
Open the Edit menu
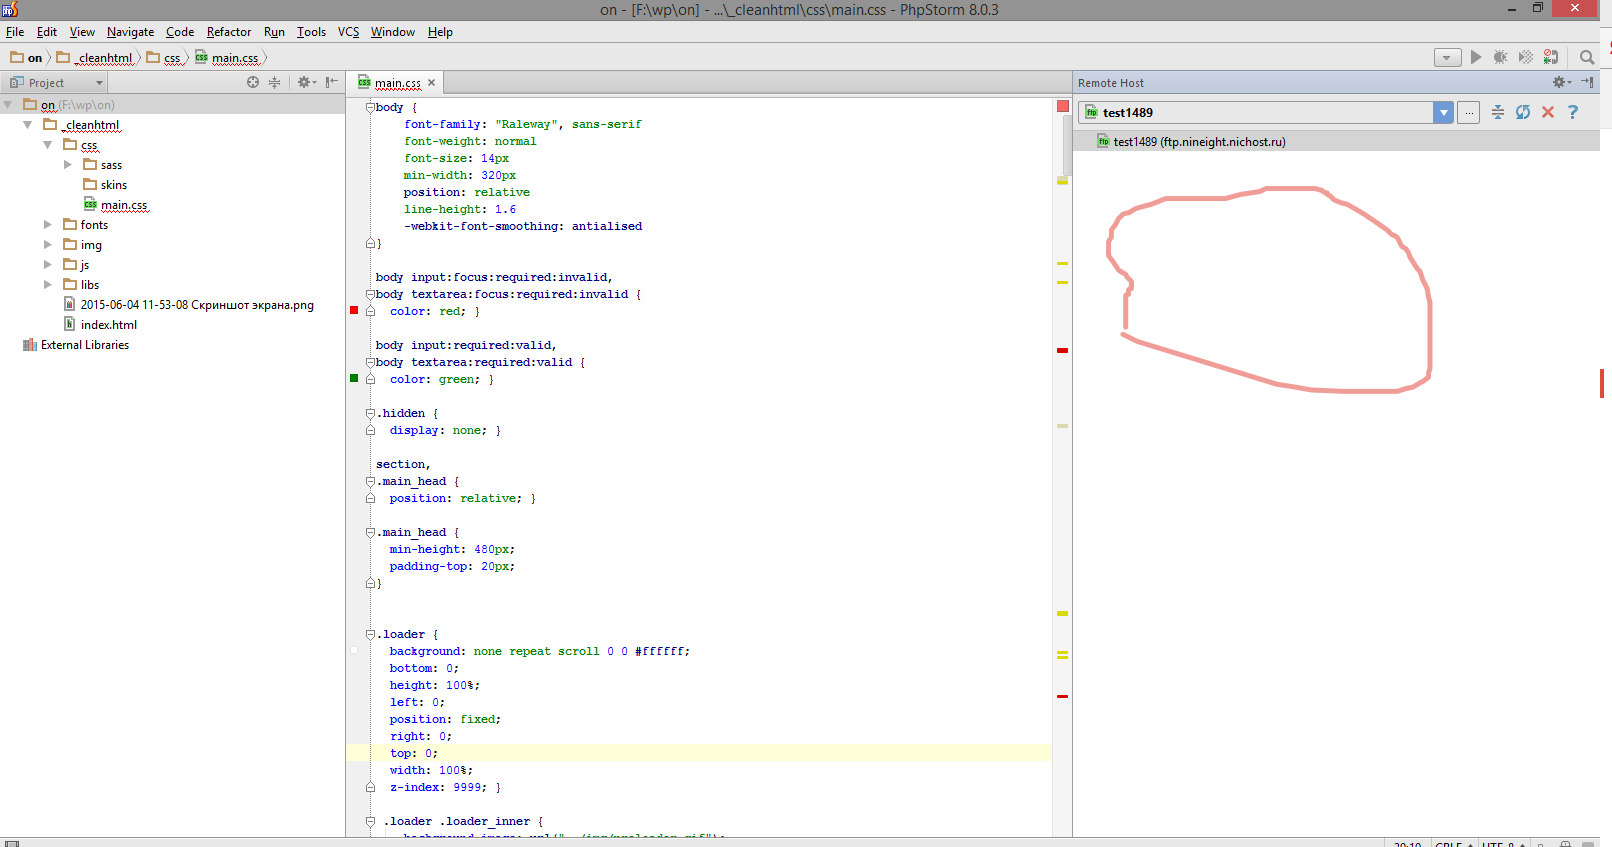(x=47, y=32)
